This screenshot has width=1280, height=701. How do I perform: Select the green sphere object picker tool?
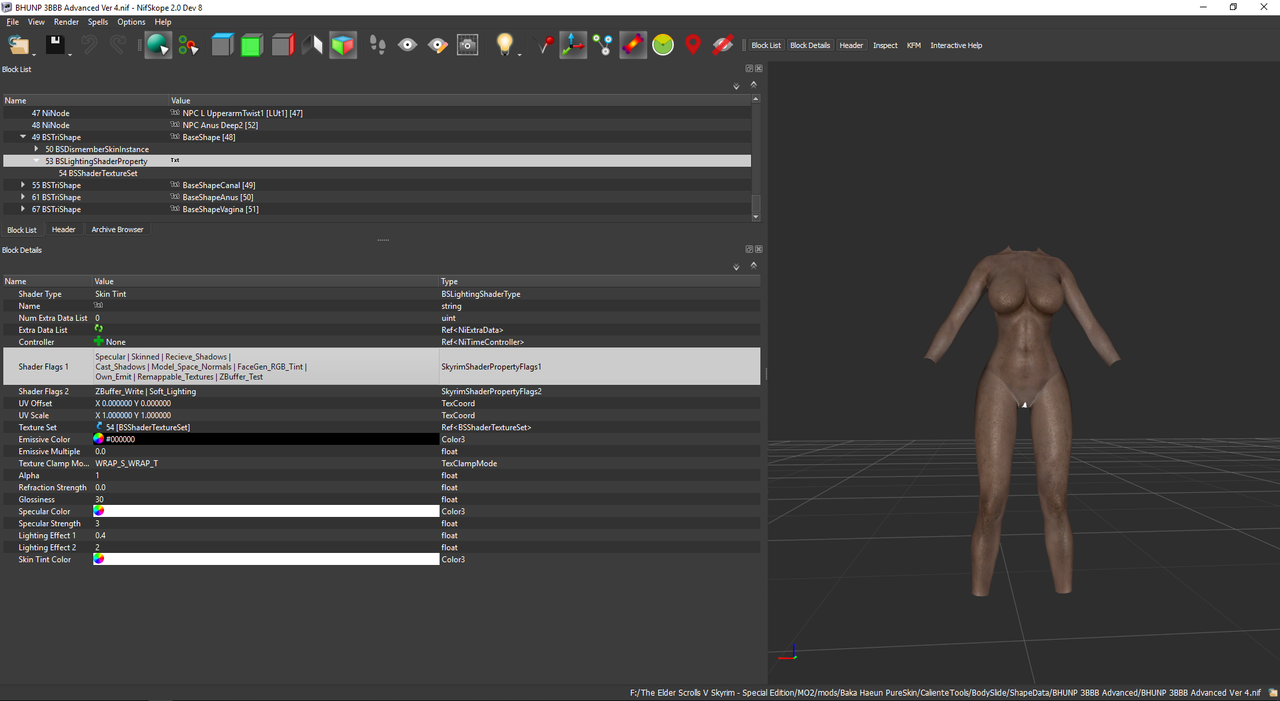pyautogui.click(x=157, y=45)
